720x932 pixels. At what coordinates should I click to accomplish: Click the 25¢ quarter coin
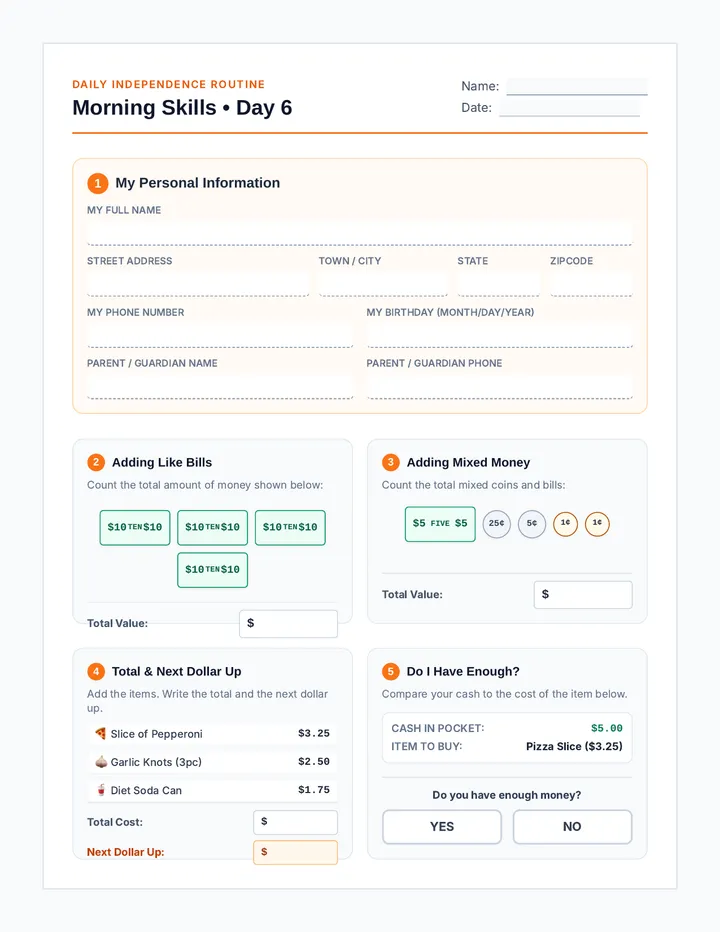click(x=496, y=524)
